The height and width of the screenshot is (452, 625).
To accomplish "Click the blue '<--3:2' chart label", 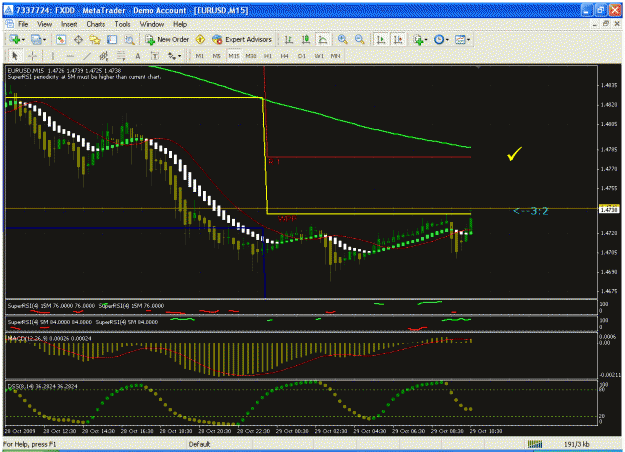I will click(x=531, y=211).
